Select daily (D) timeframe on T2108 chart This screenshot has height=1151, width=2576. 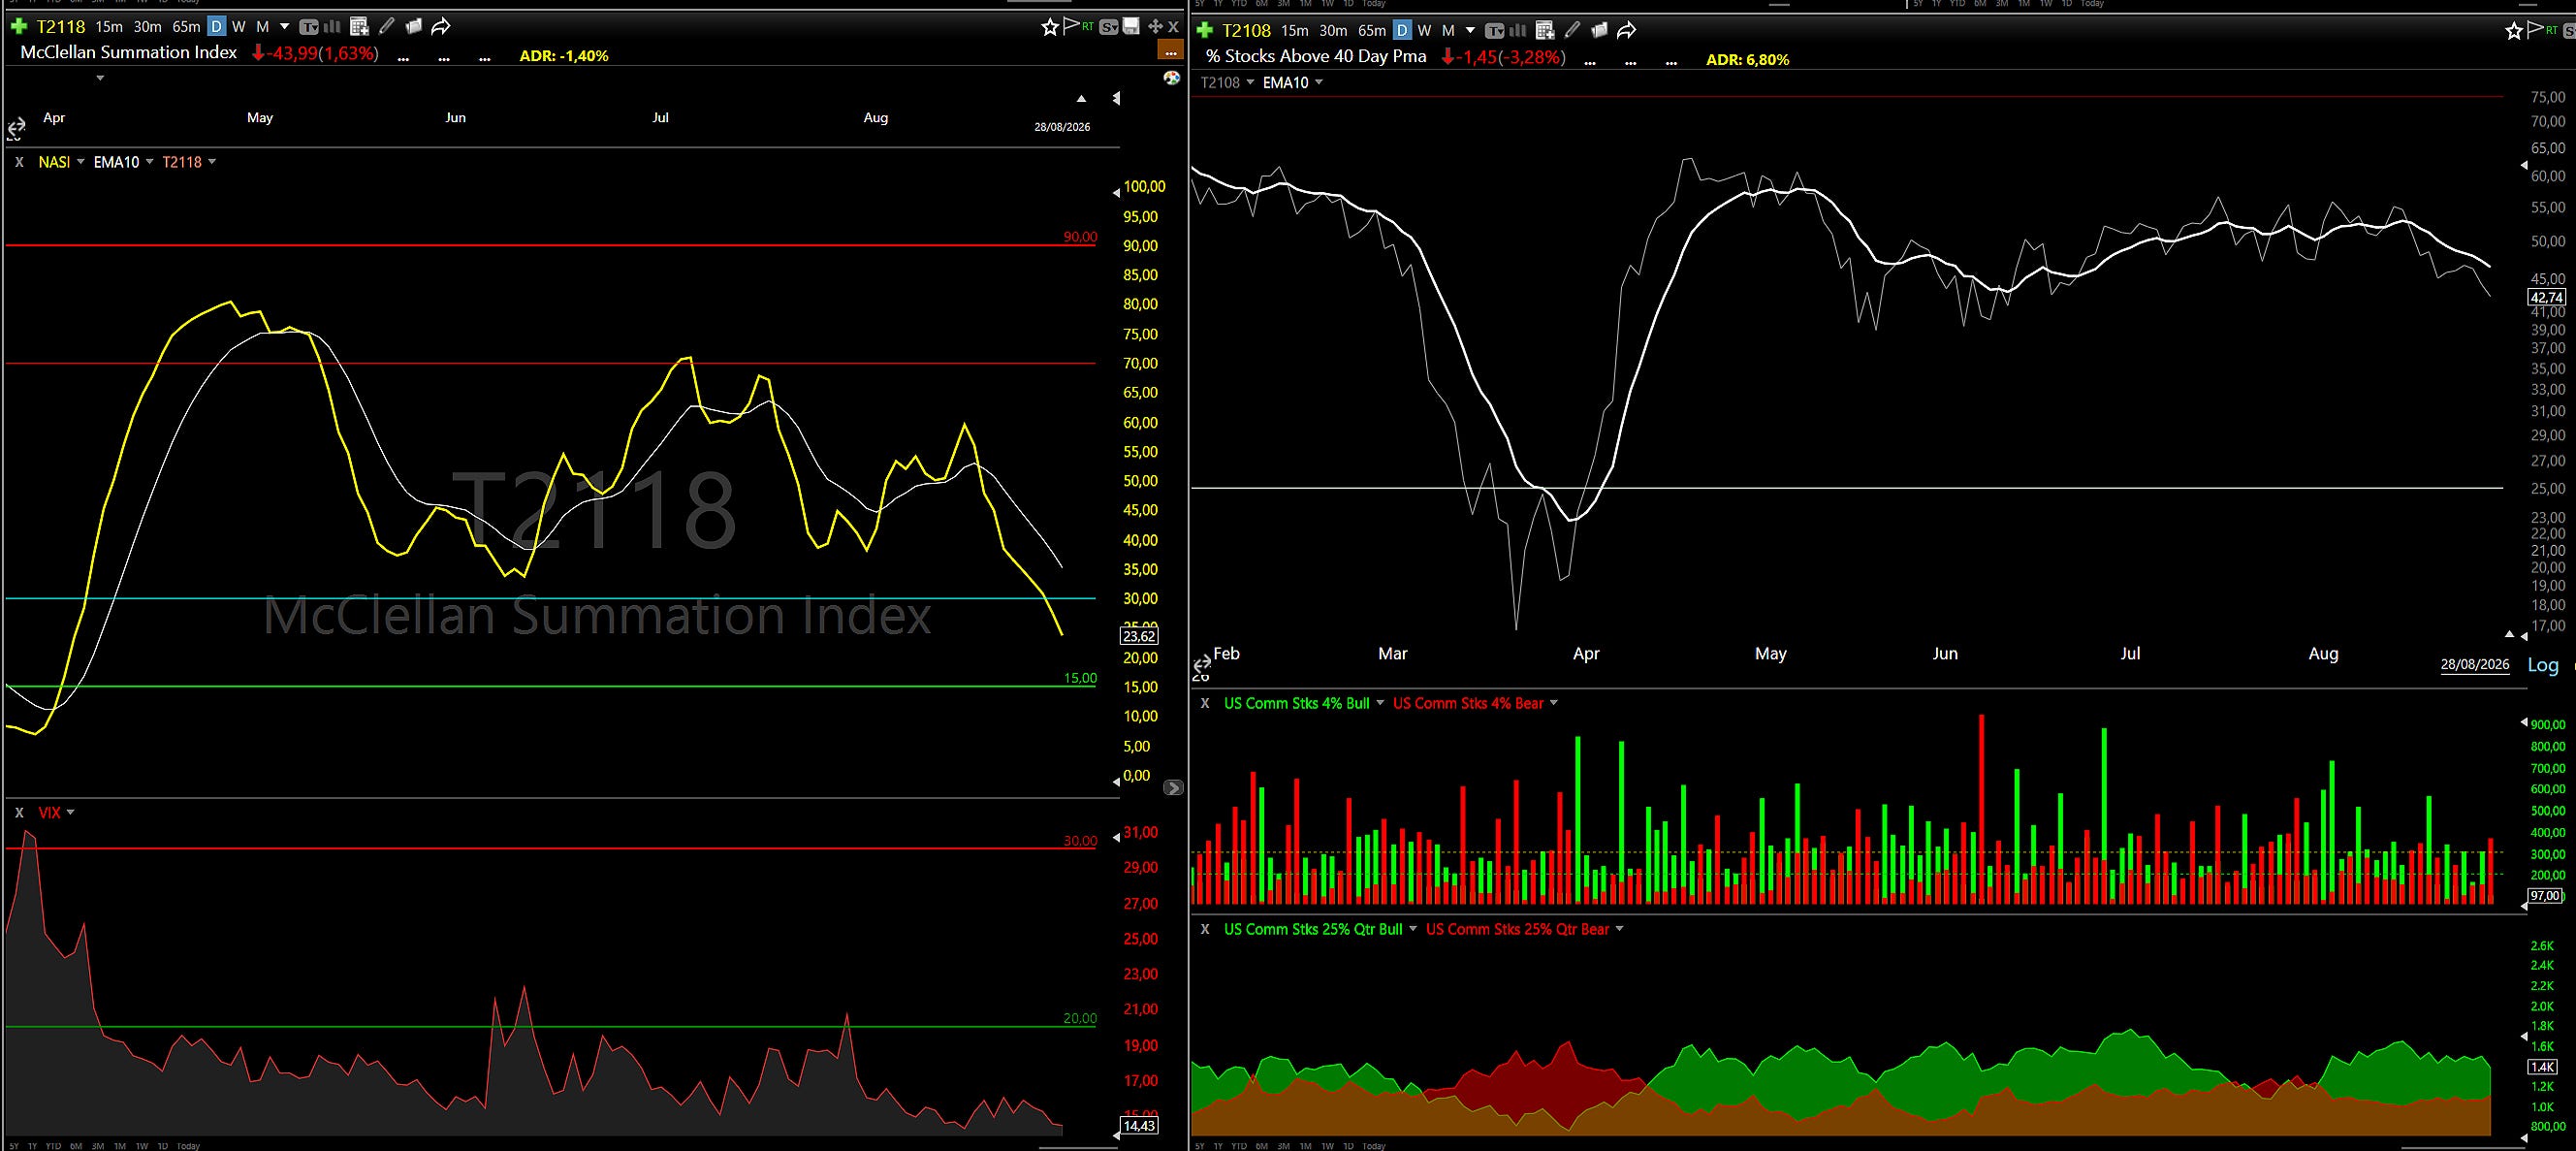coord(1402,31)
